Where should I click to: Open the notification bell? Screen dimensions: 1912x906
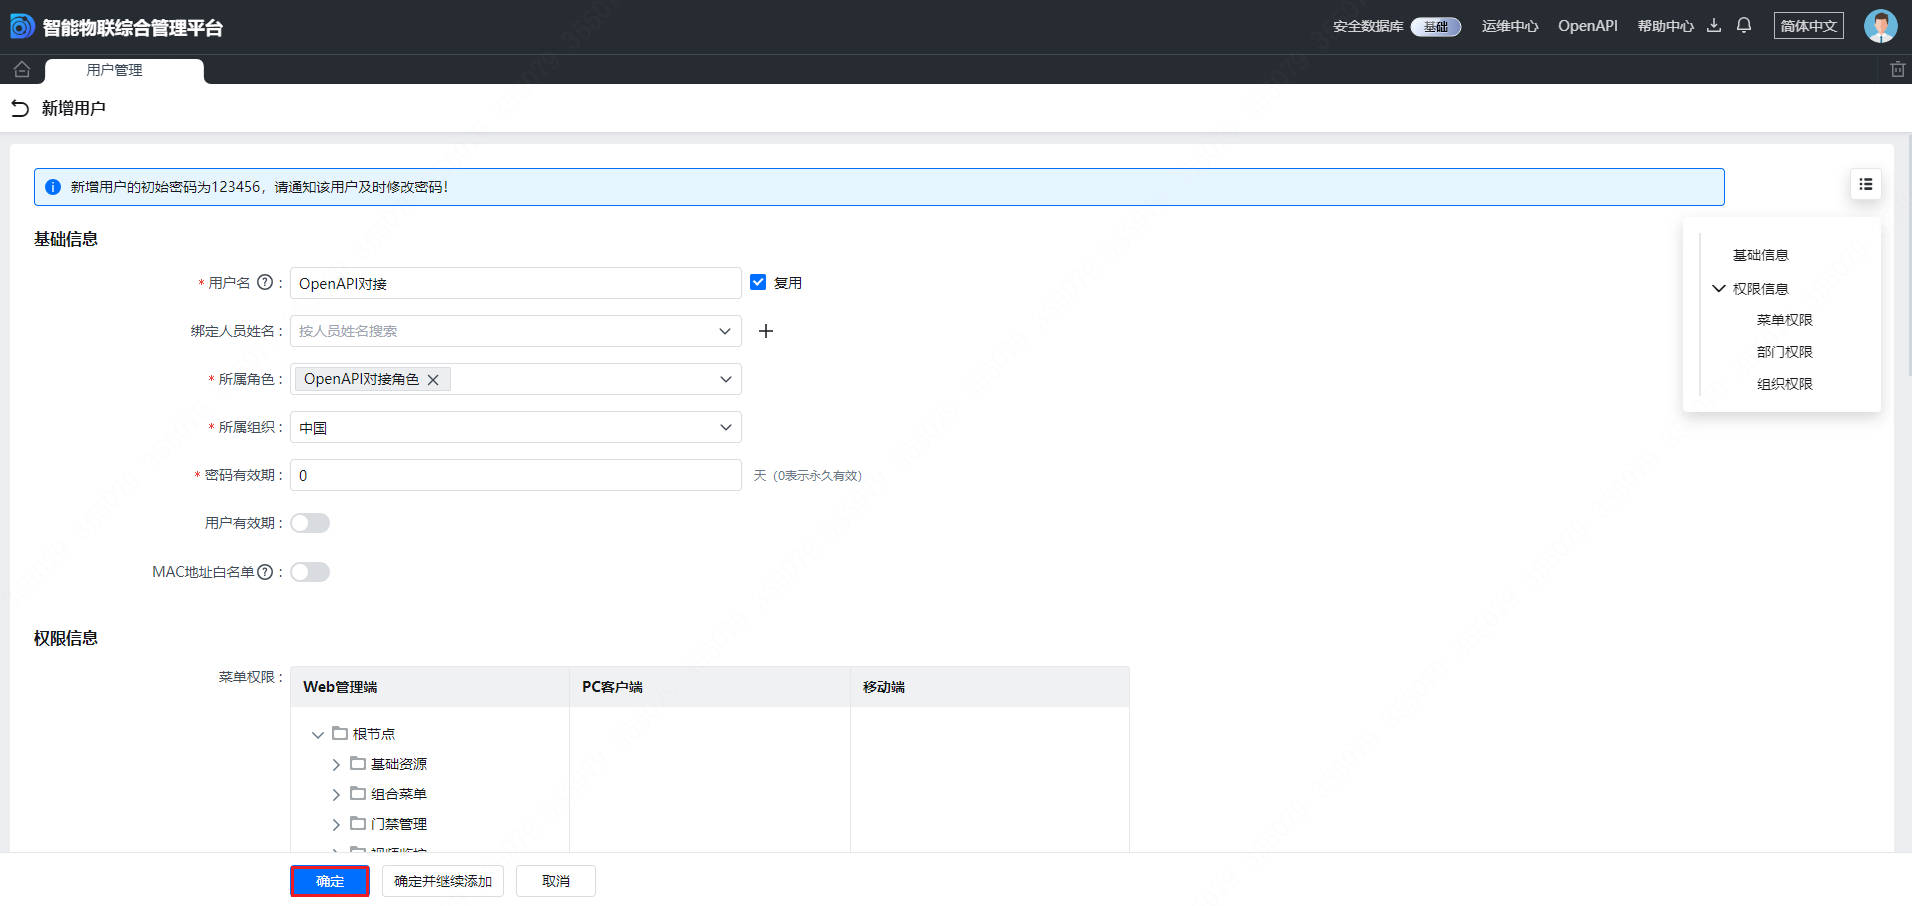[1744, 26]
